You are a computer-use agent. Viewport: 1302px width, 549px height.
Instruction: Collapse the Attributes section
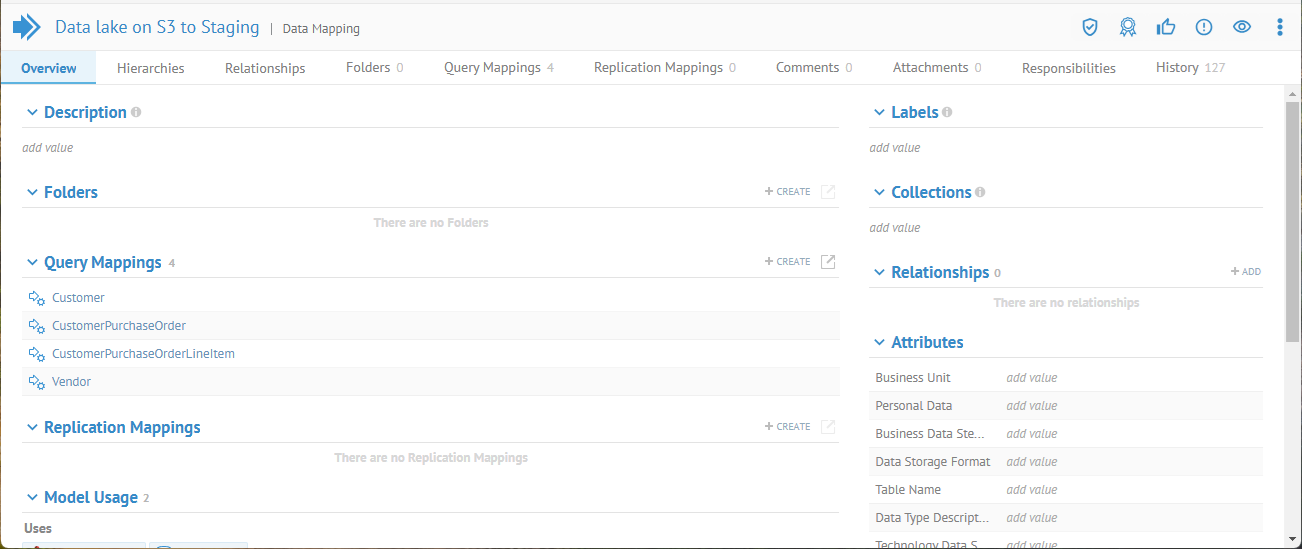point(879,343)
